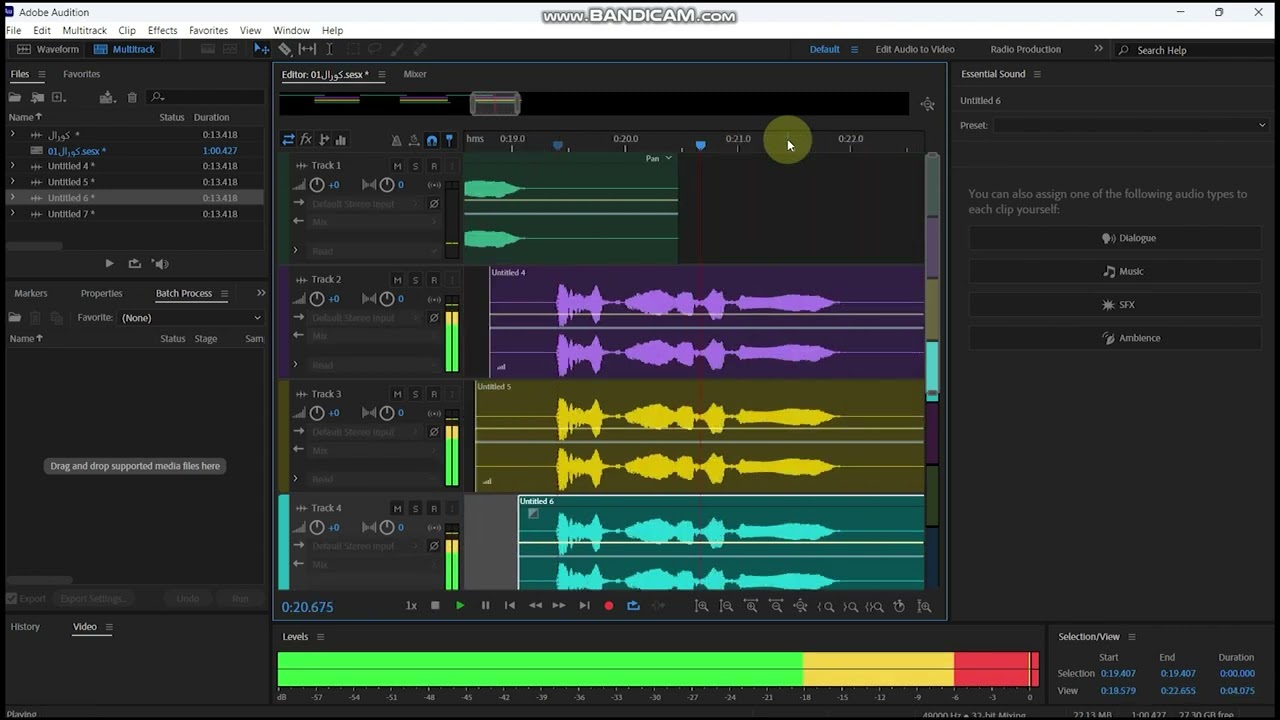This screenshot has height=720, width=1280.
Task: Arm Track 3 for record with R button
Action: pos(433,394)
